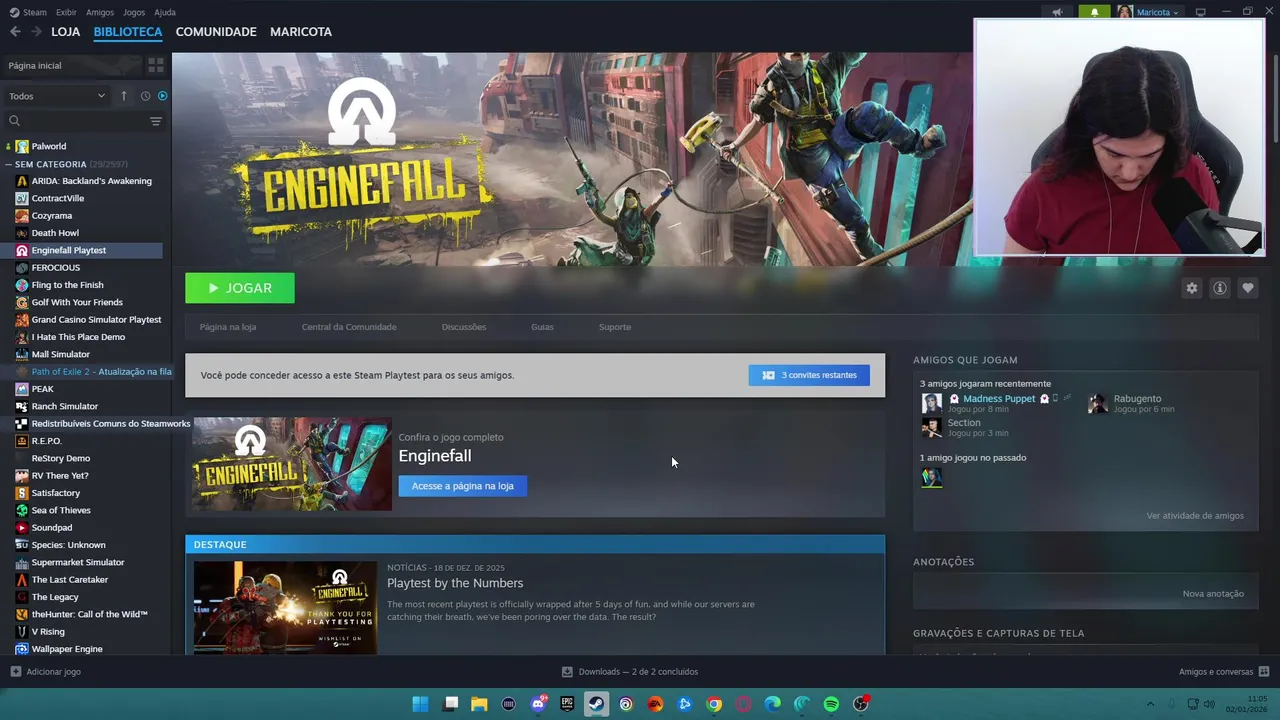This screenshot has width=1280, height=720.
Task: Click the past-player friend avatar
Action: pyautogui.click(x=931, y=478)
